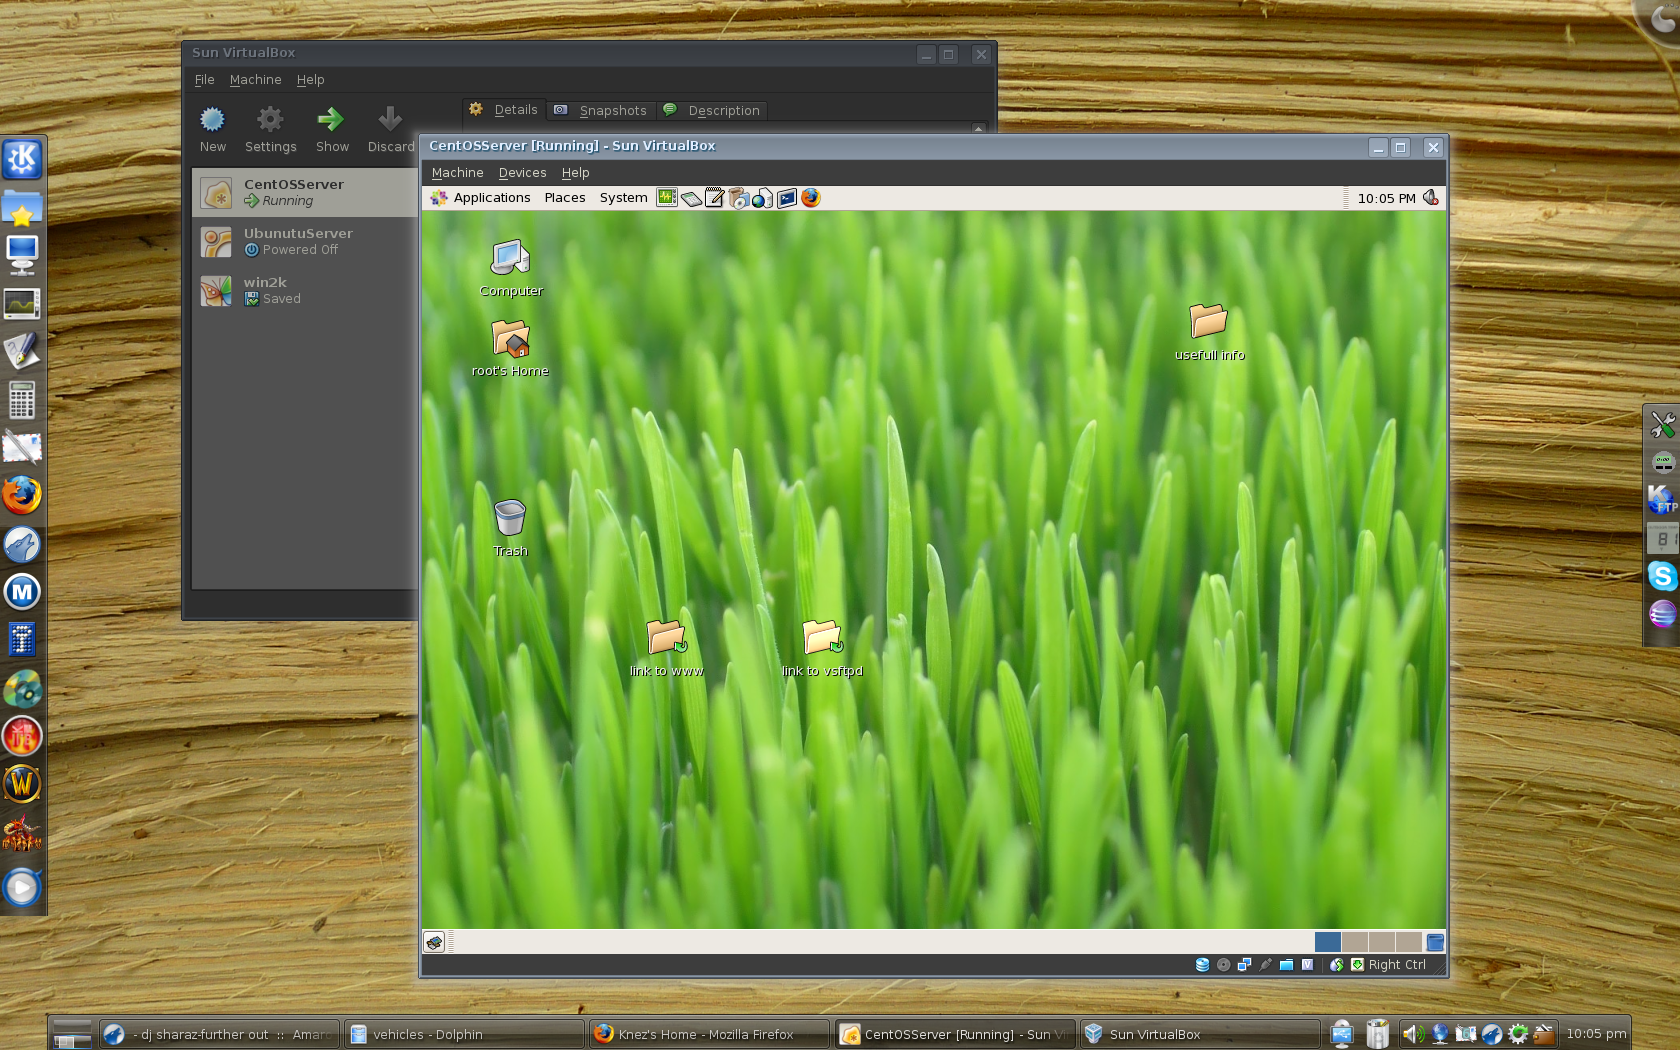Select the second workspace in the switcher
Image resolution: width=1680 pixels, height=1050 pixels.
(x=1354, y=942)
